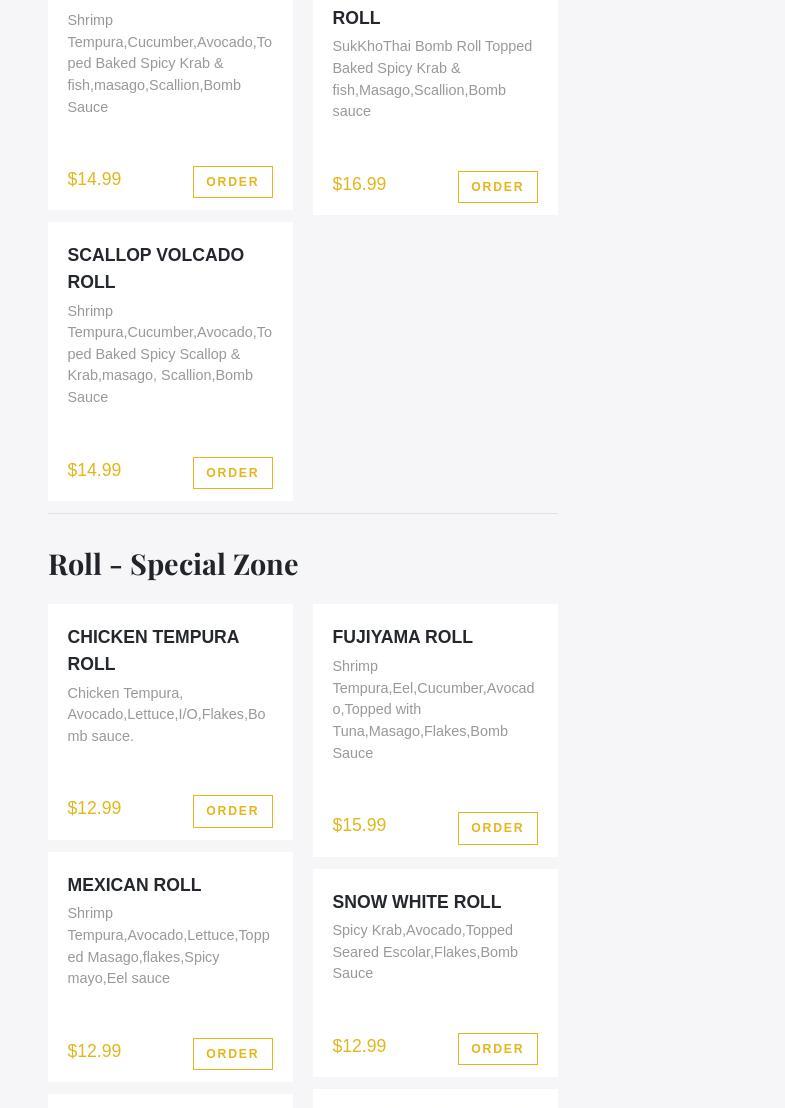
Task: Click the Snow White Roll description text
Action: [425, 952]
